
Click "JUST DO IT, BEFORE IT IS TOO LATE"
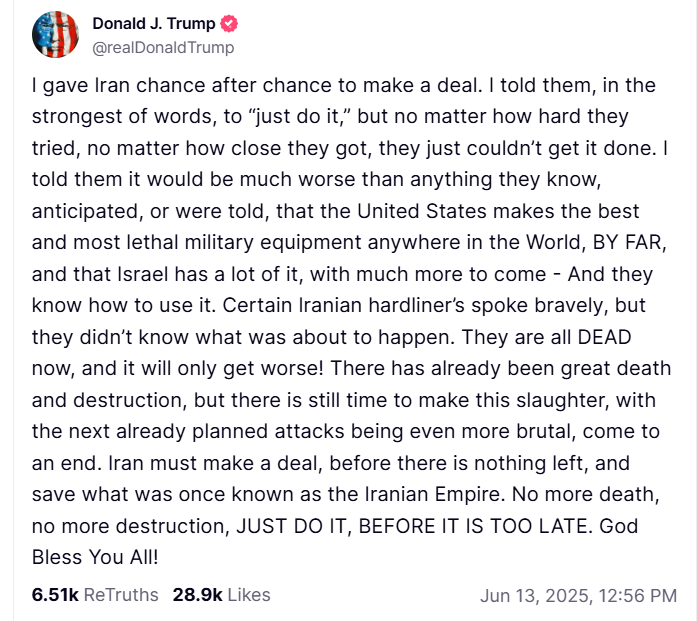pos(414,526)
